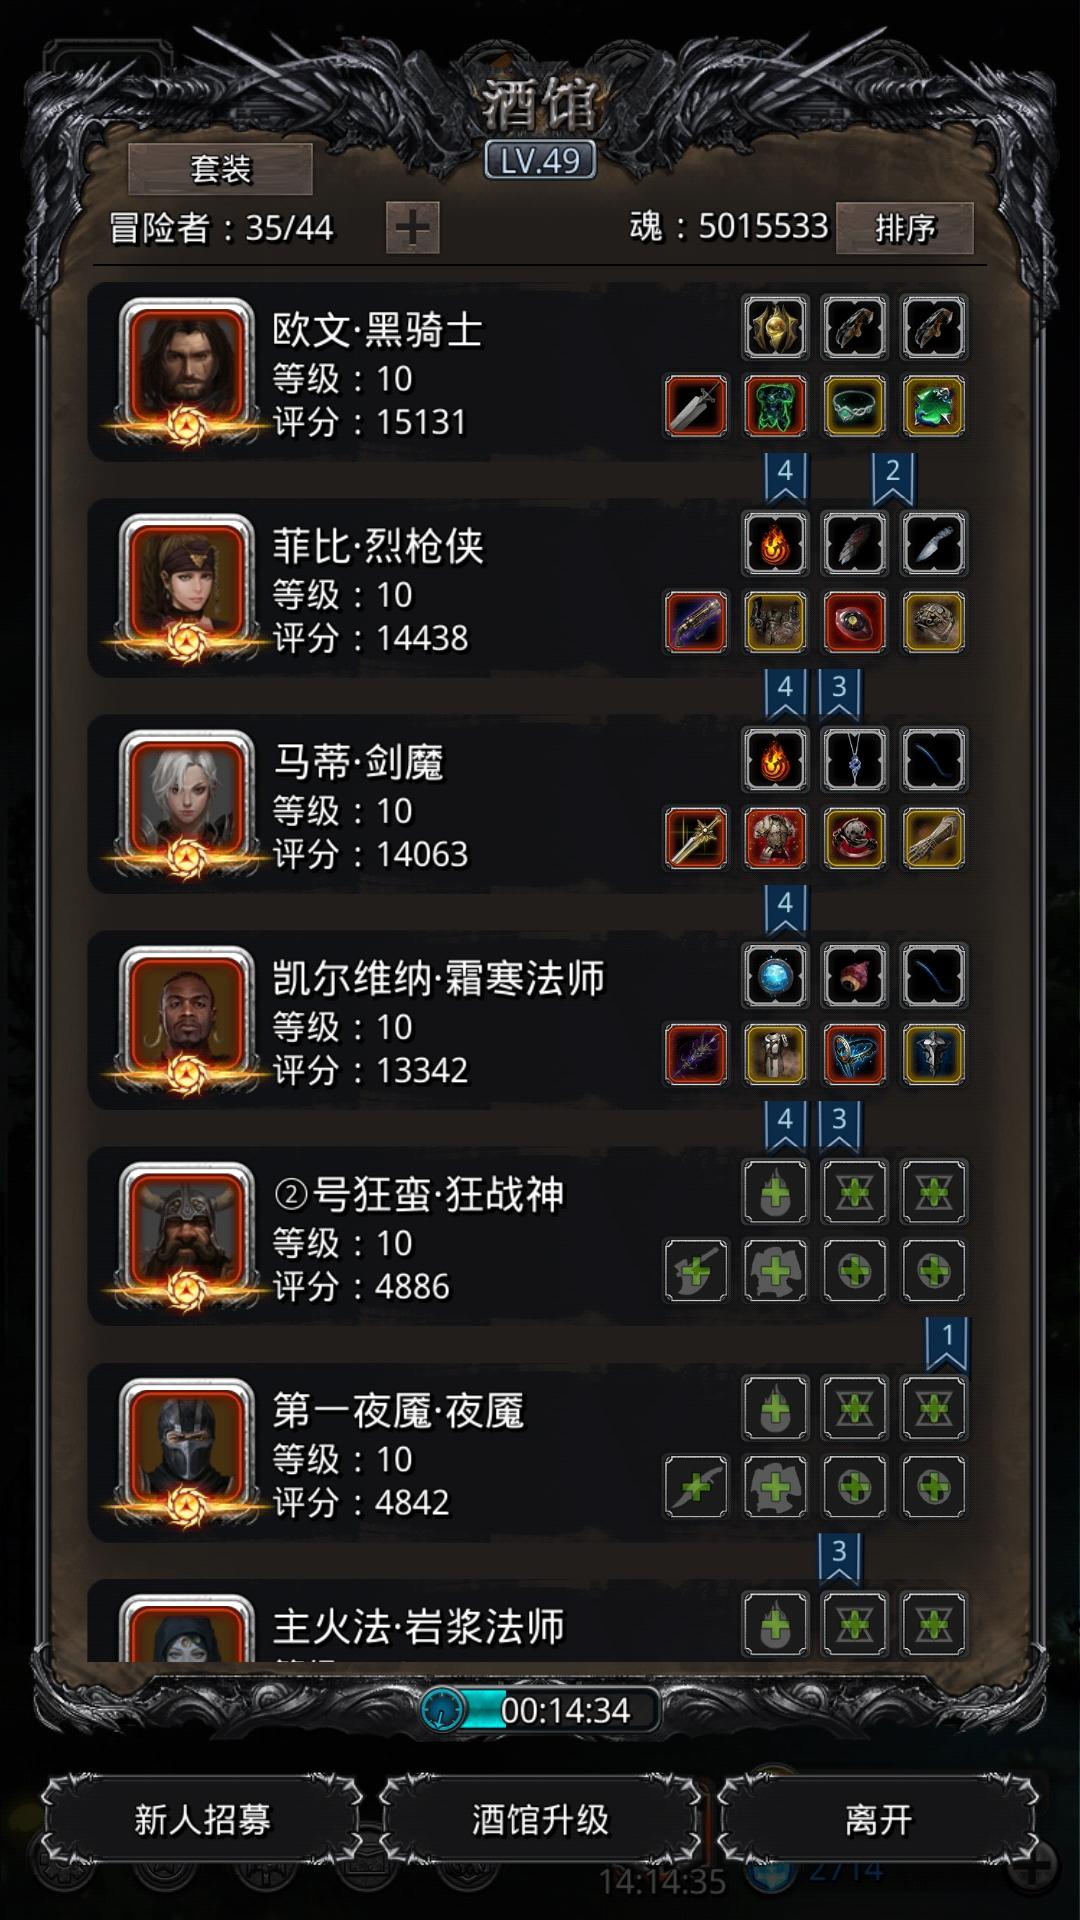The height and width of the screenshot is (1920, 1080).
Task: Tap 菲比·烈枪侠's gun weapon slot
Action: 696,622
